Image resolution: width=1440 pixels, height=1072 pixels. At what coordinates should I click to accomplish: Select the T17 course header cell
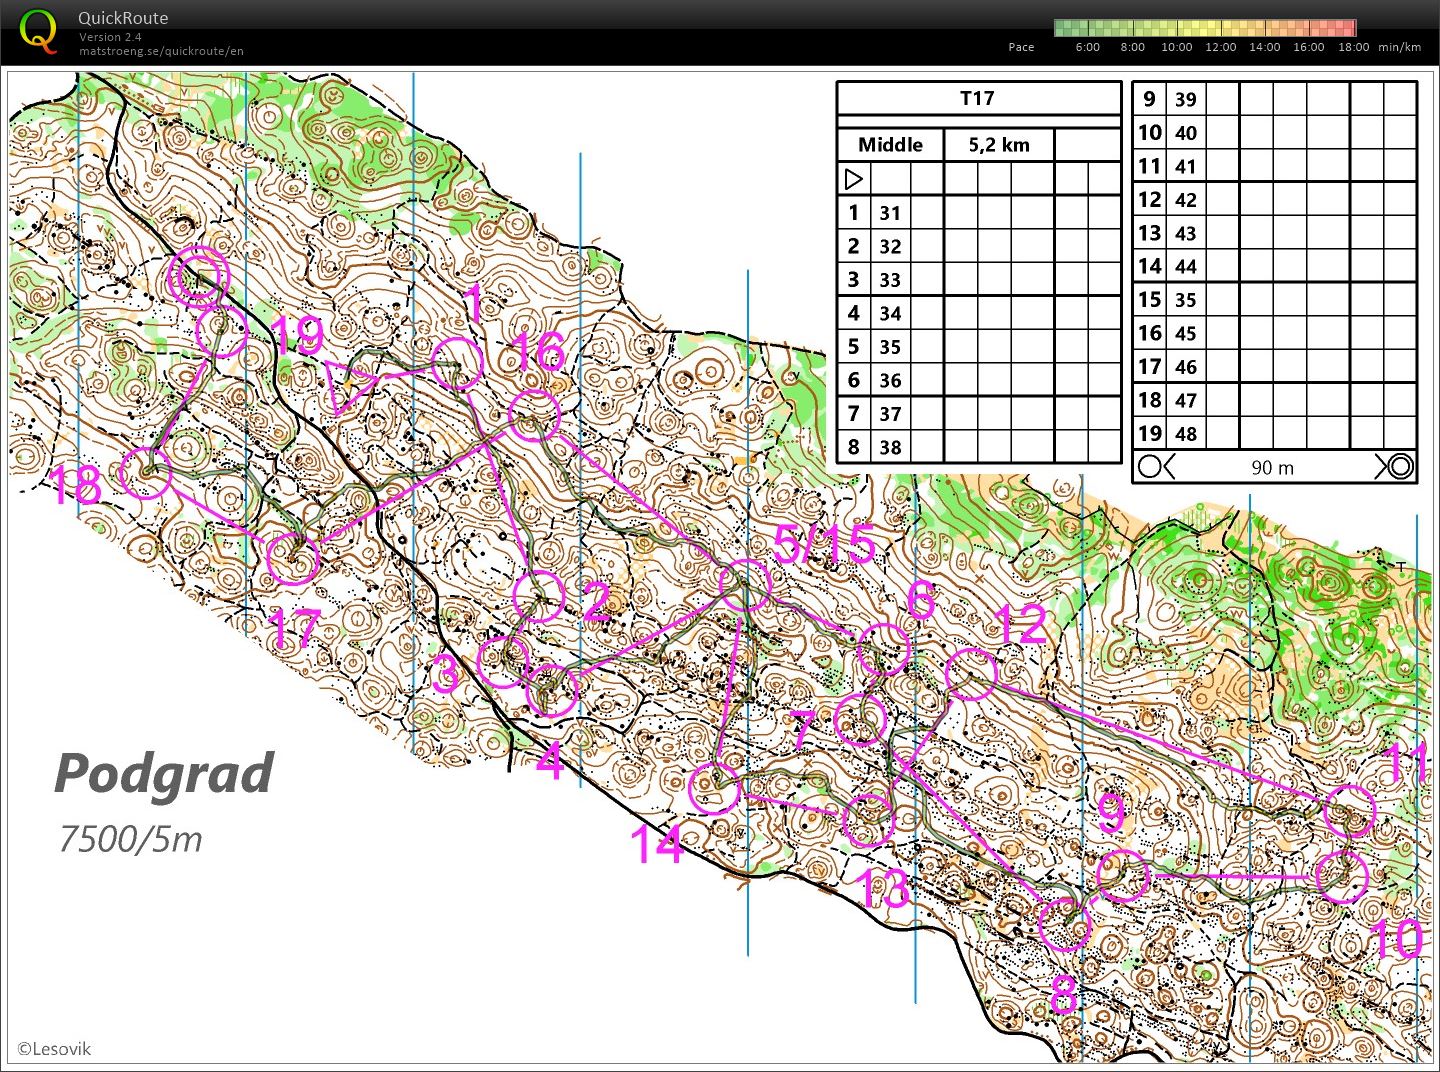[x=977, y=98]
